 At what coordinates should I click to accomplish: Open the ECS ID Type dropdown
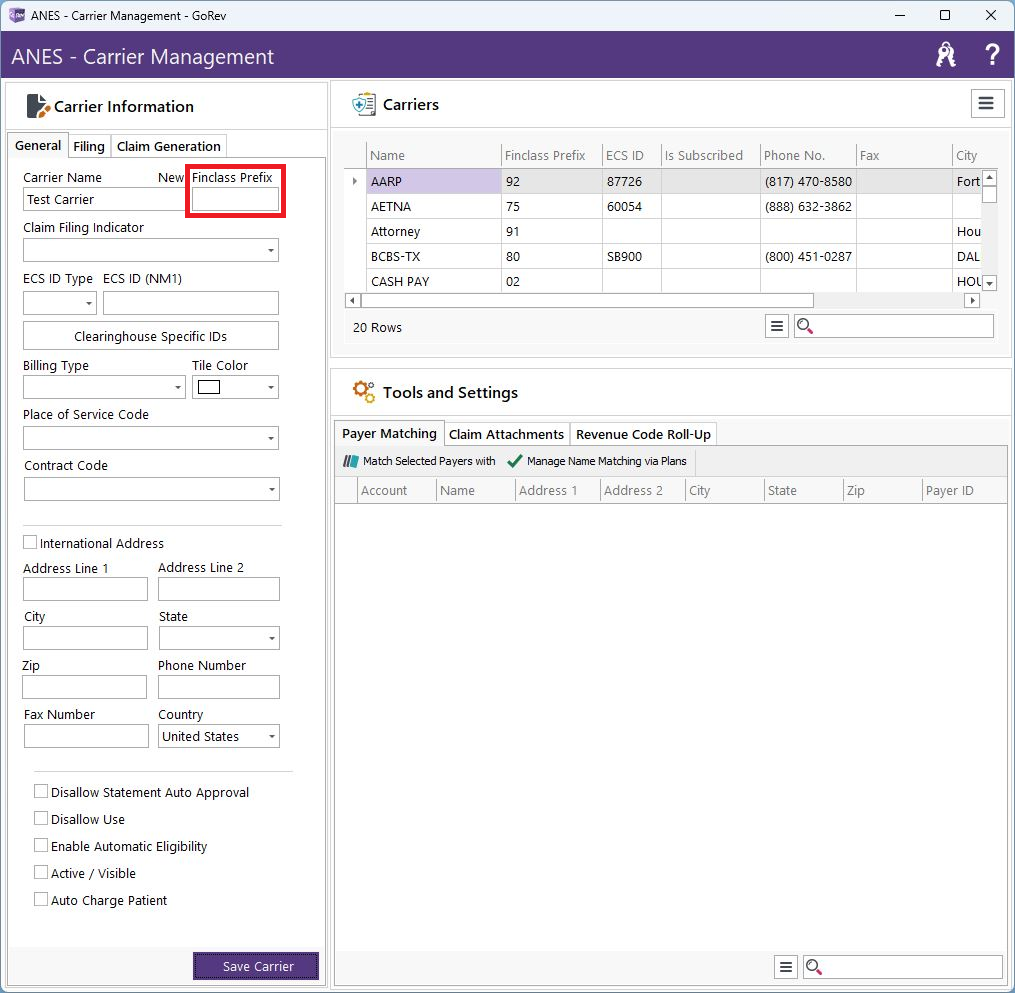click(89, 303)
